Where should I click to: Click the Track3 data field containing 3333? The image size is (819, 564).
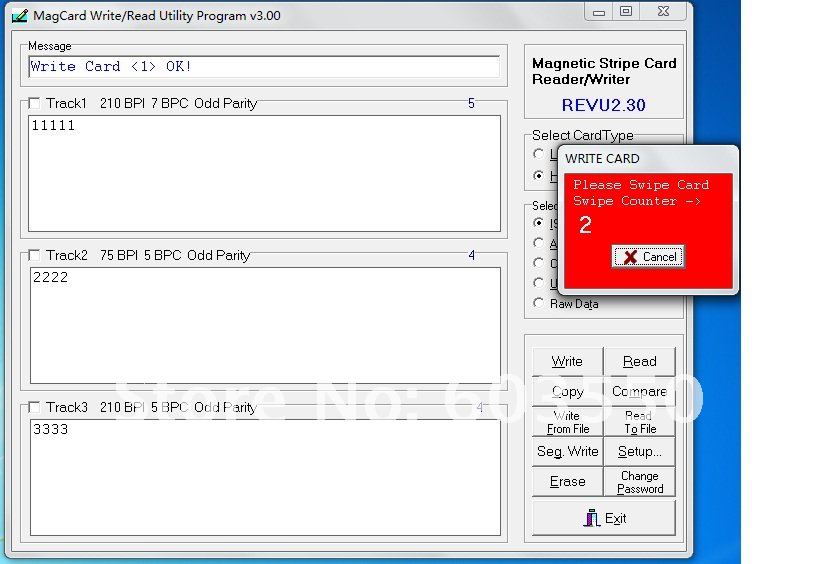tap(264, 477)
